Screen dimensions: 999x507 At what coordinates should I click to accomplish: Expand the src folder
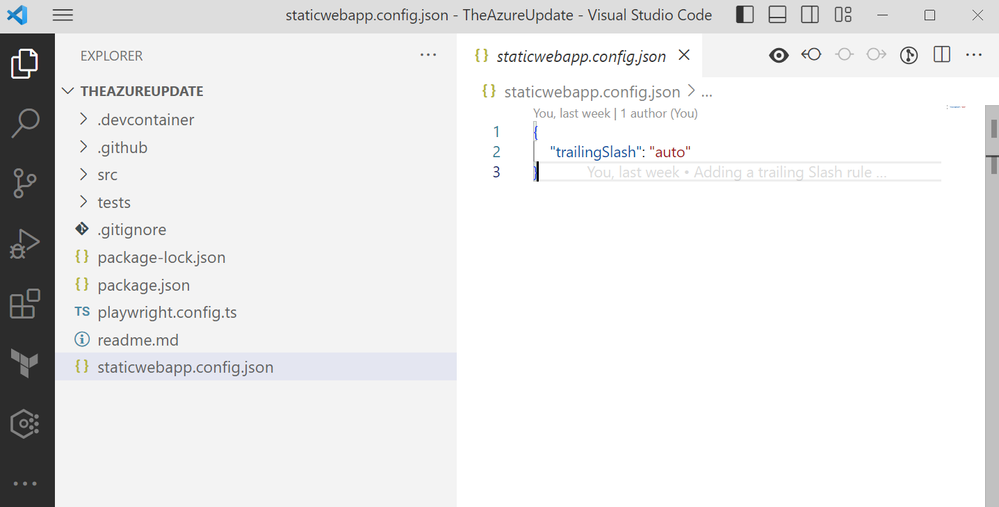click(x=256, y=175)
